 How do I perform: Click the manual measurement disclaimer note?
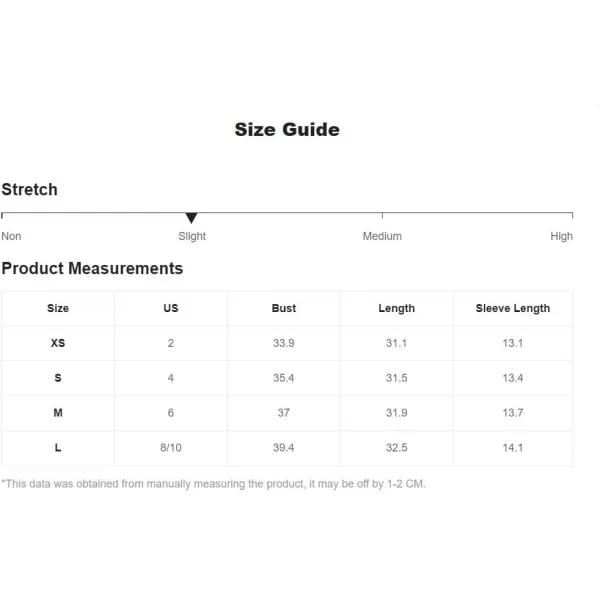coord(214,484)
